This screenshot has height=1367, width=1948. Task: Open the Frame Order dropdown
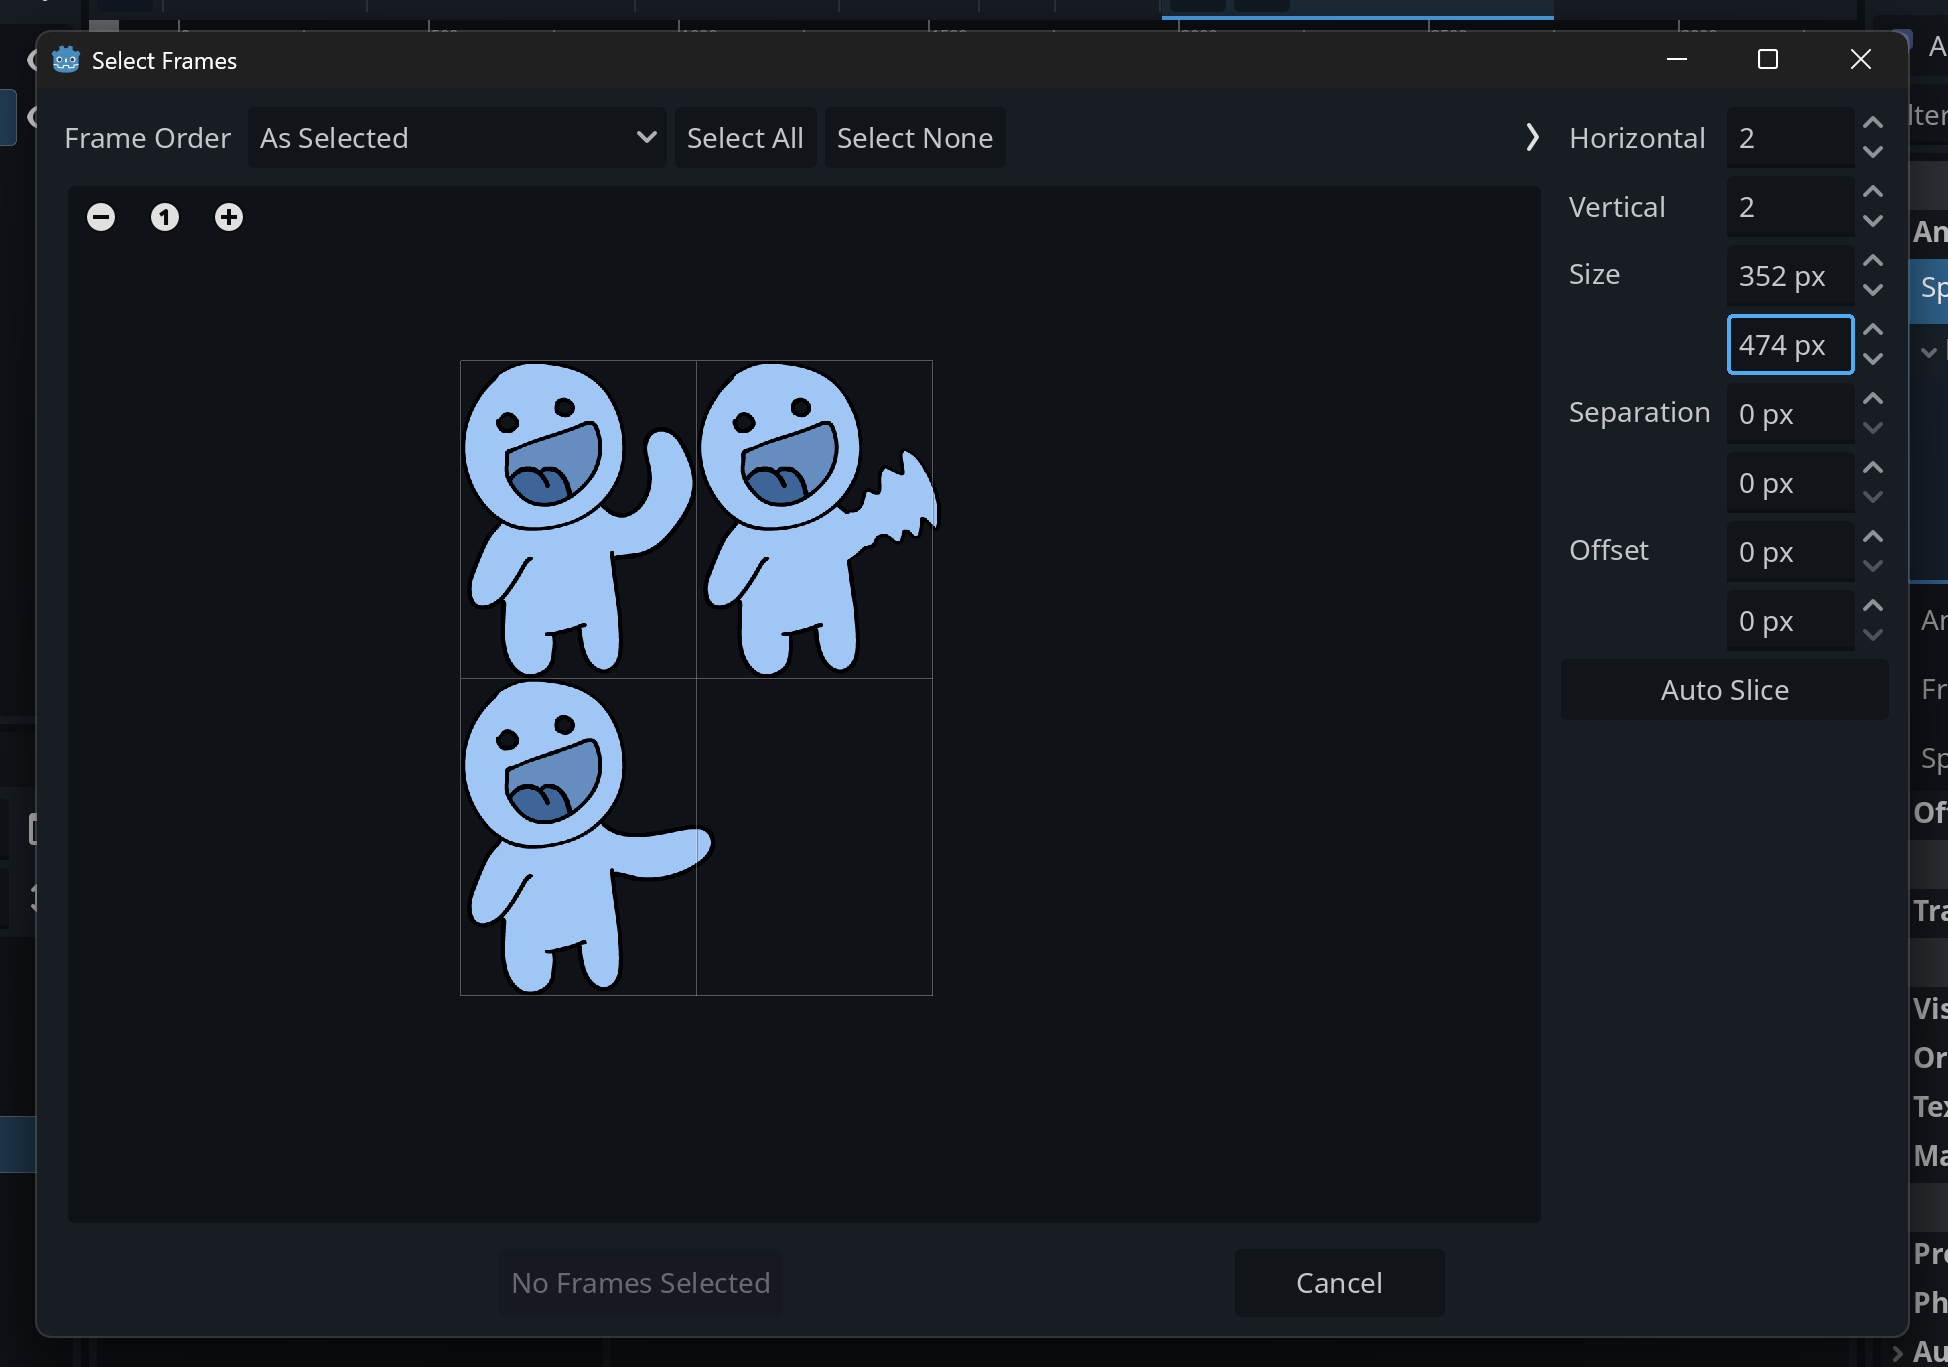(457, 138)
